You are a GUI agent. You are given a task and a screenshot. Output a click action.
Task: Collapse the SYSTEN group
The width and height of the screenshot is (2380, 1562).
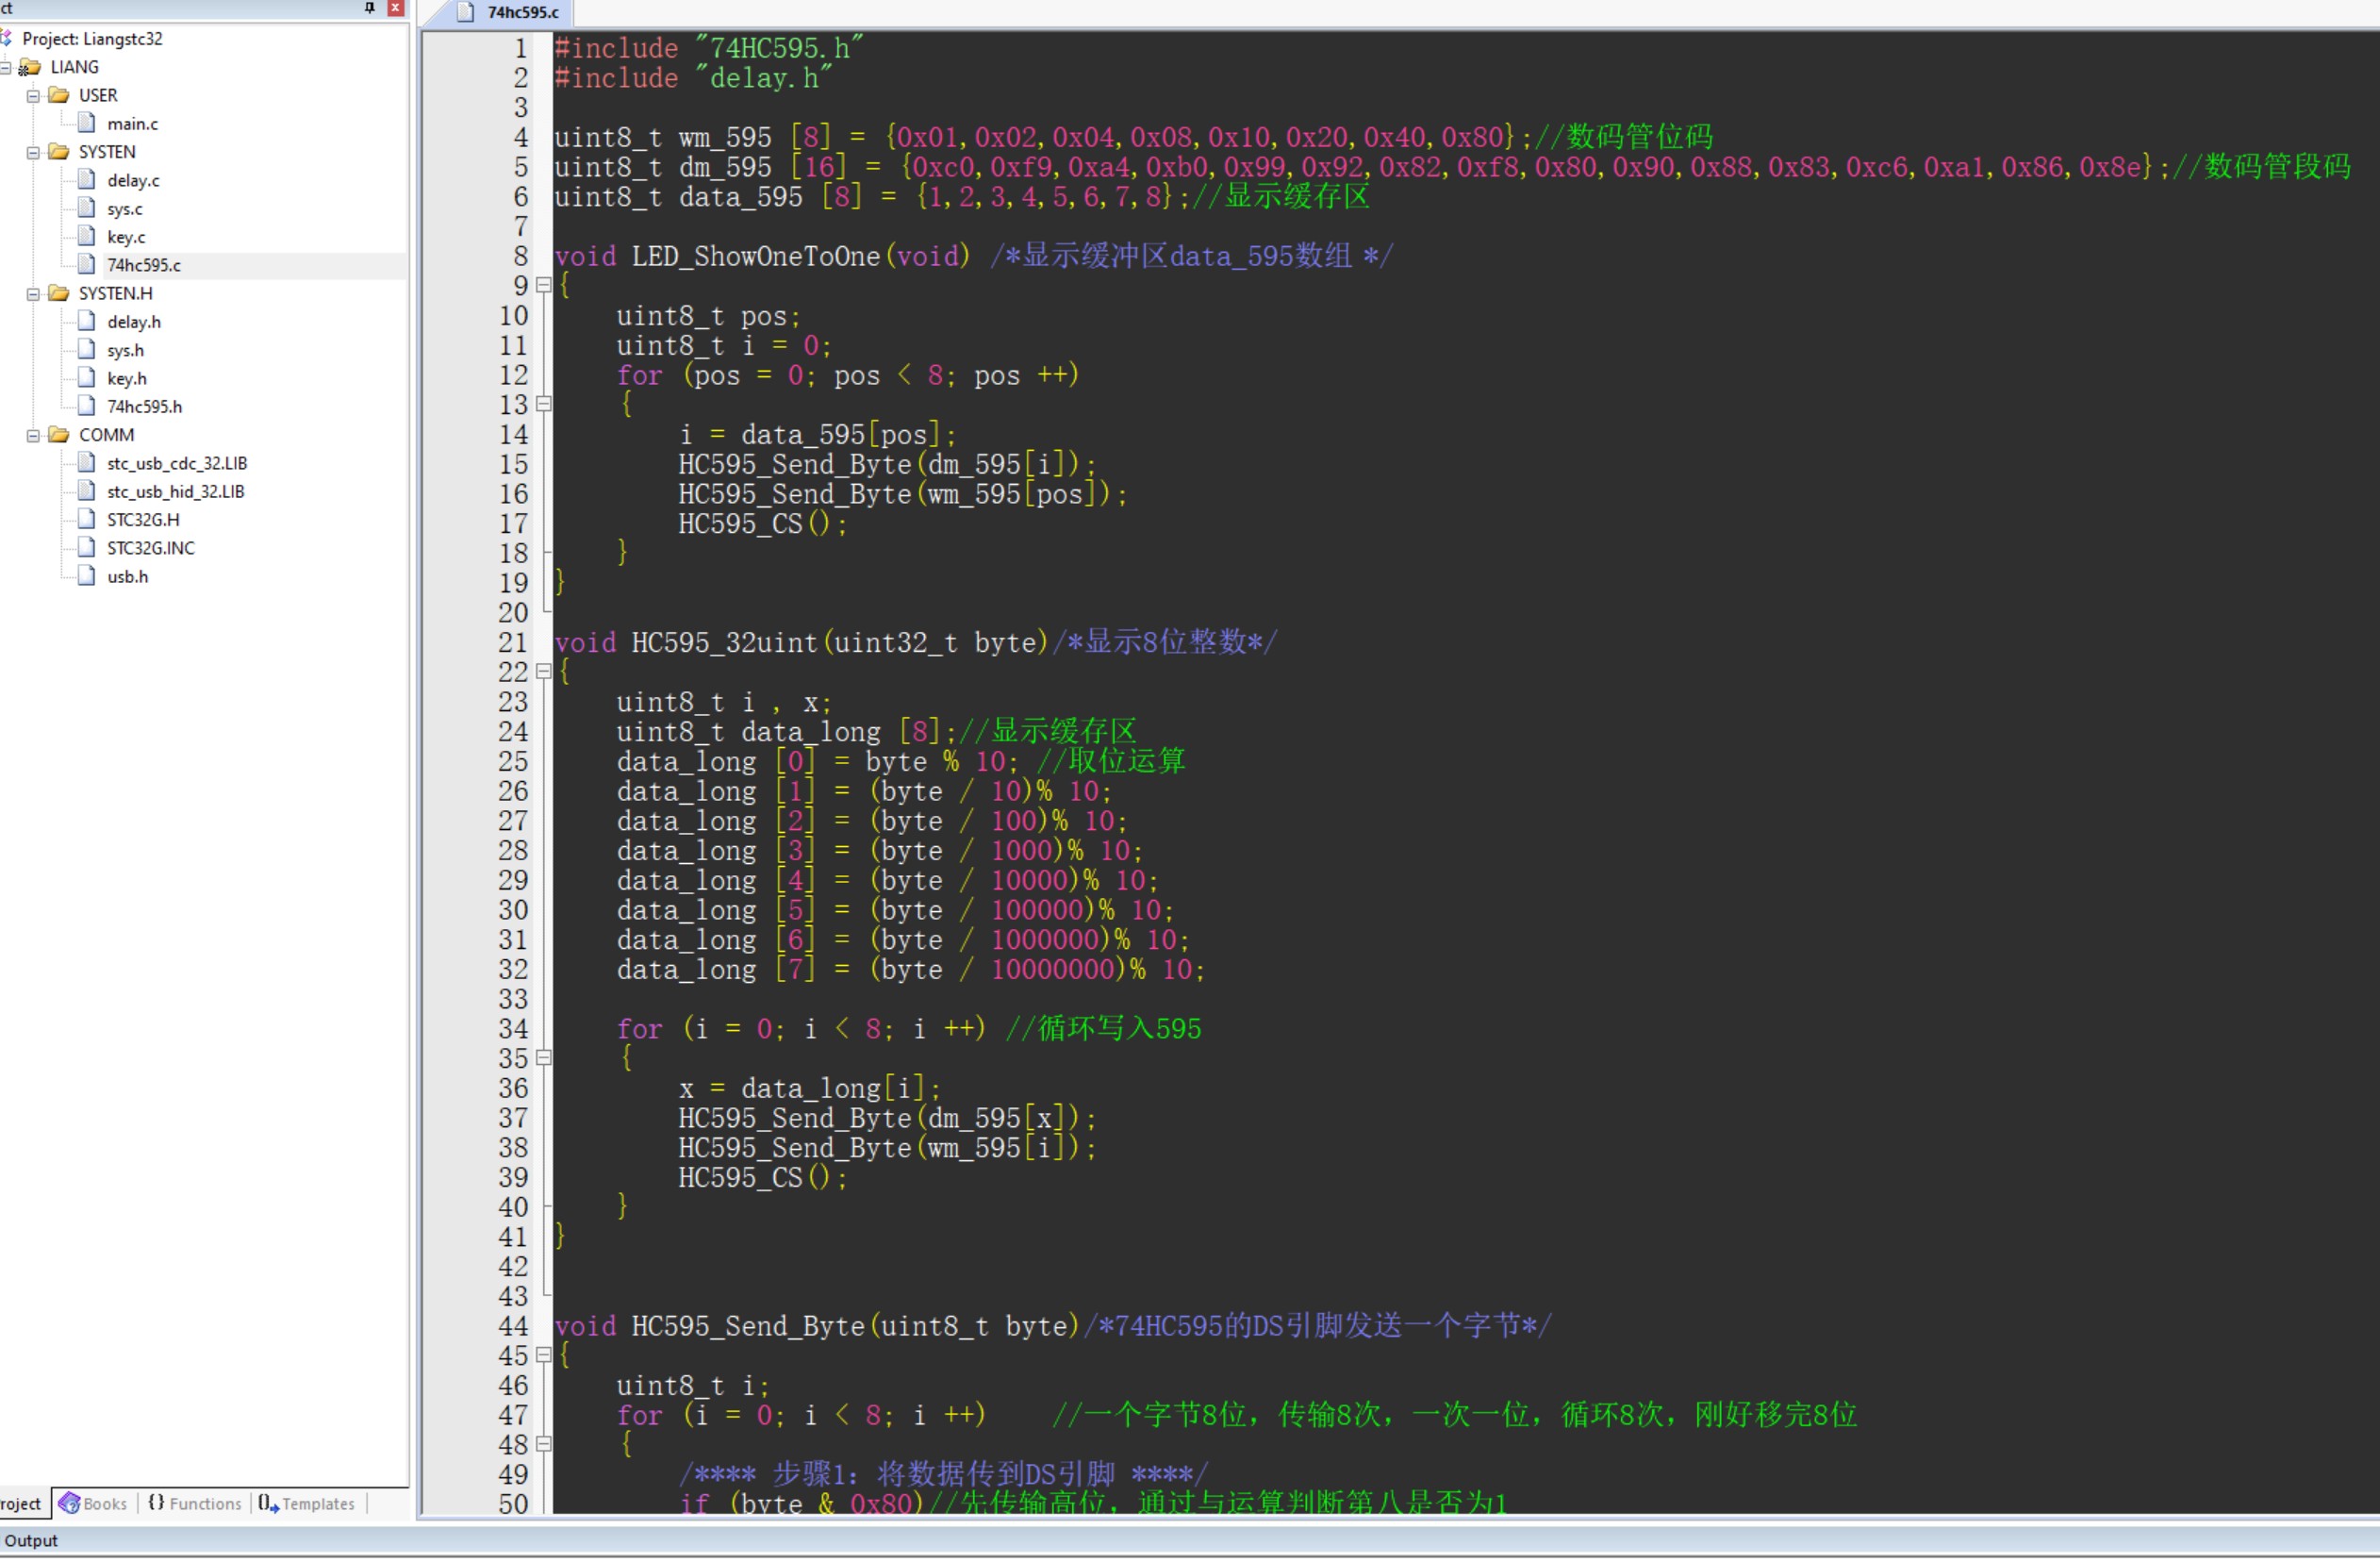33,153
